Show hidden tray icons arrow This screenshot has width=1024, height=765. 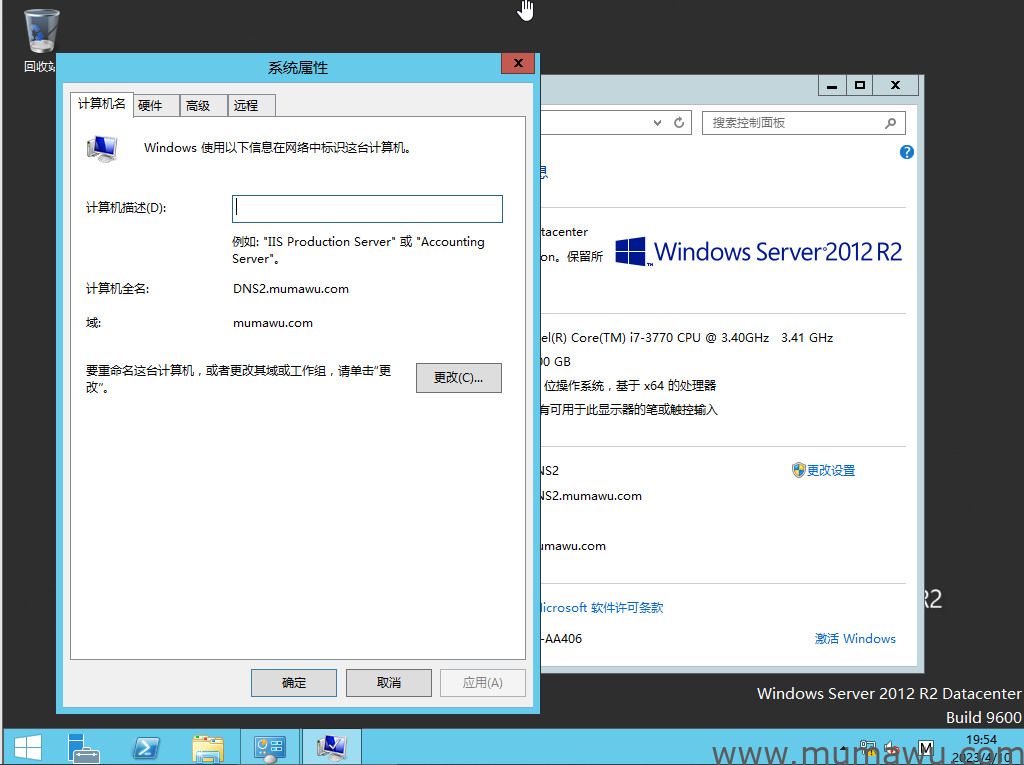tap(844, 748)
